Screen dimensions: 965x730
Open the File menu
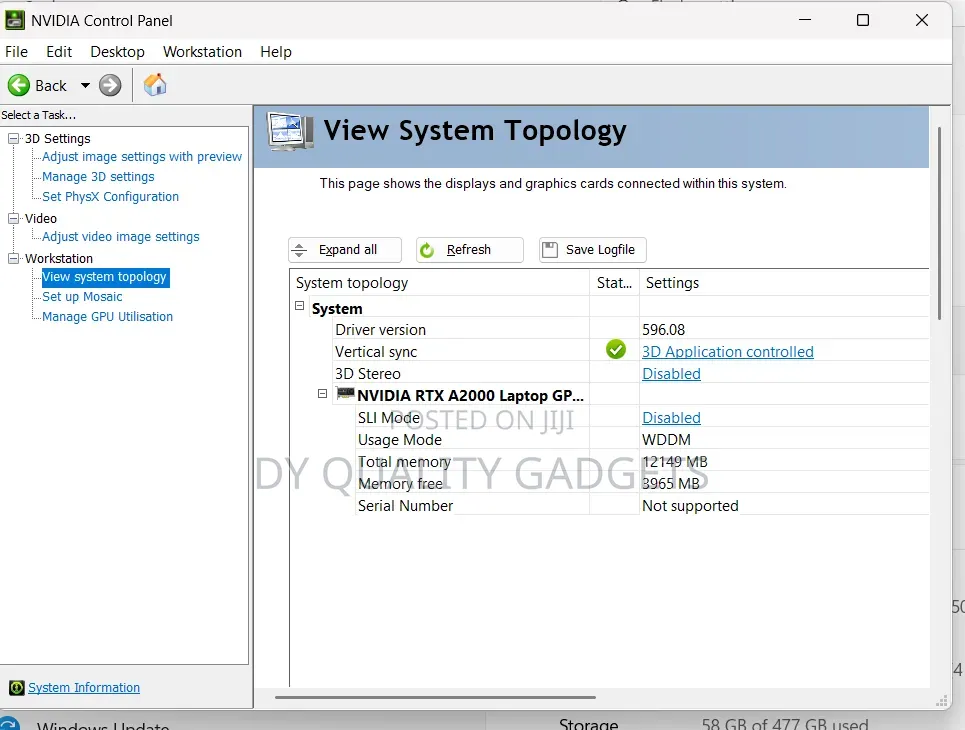pyautogui.click(x=17, y=52)
